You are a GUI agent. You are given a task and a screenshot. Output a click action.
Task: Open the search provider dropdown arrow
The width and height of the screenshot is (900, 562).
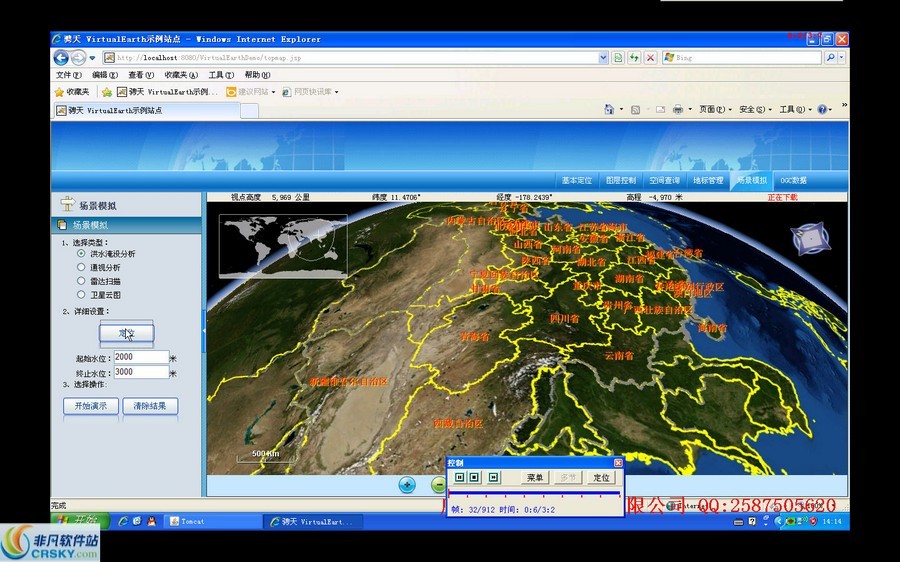click(841, 57)
